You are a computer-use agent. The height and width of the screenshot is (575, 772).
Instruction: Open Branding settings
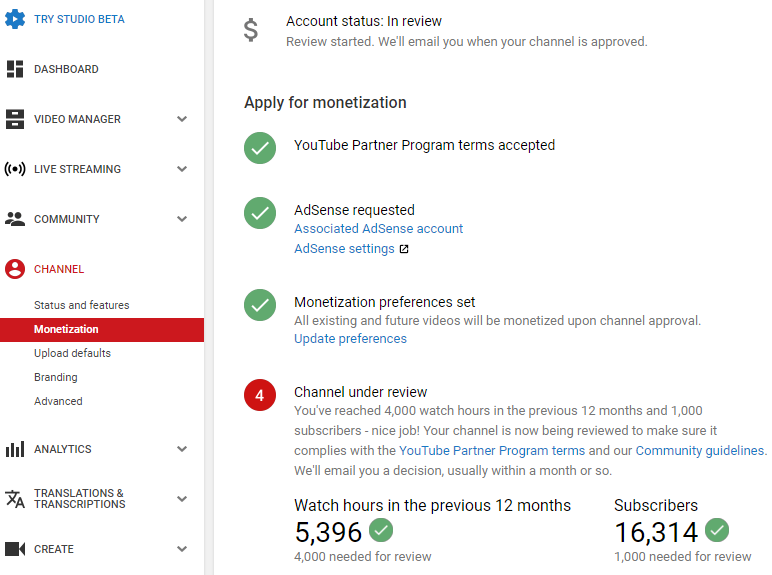pos(56,378)
